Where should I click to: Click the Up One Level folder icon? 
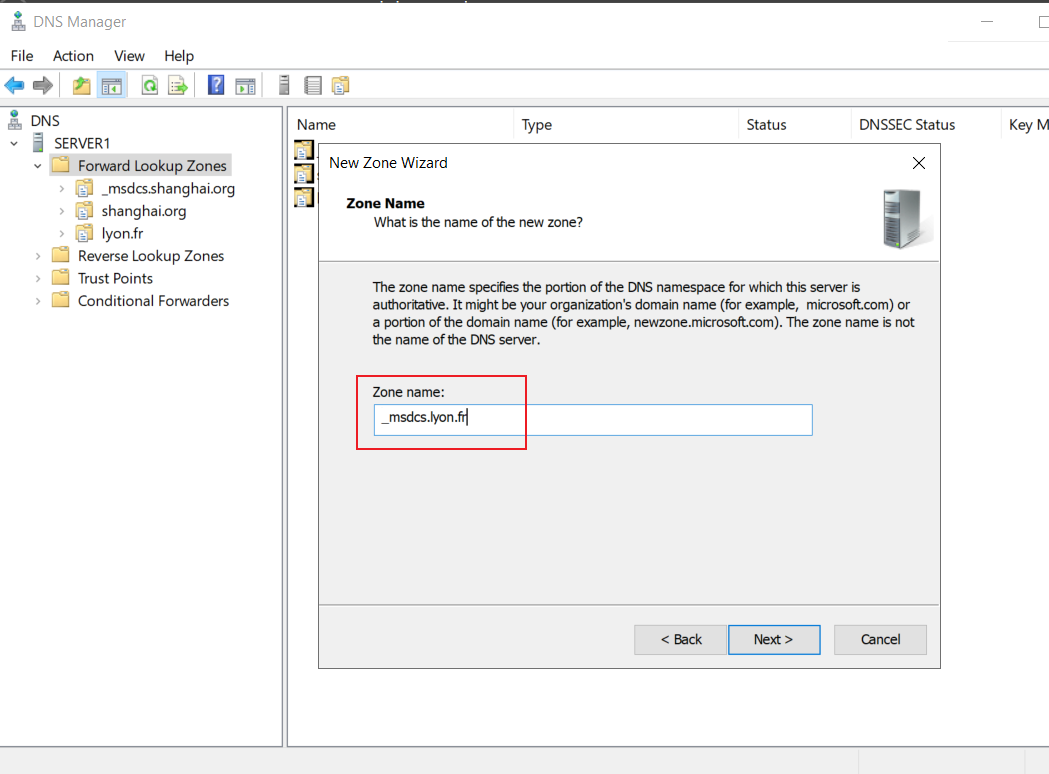pyautogui.click(x=82, y=85)
